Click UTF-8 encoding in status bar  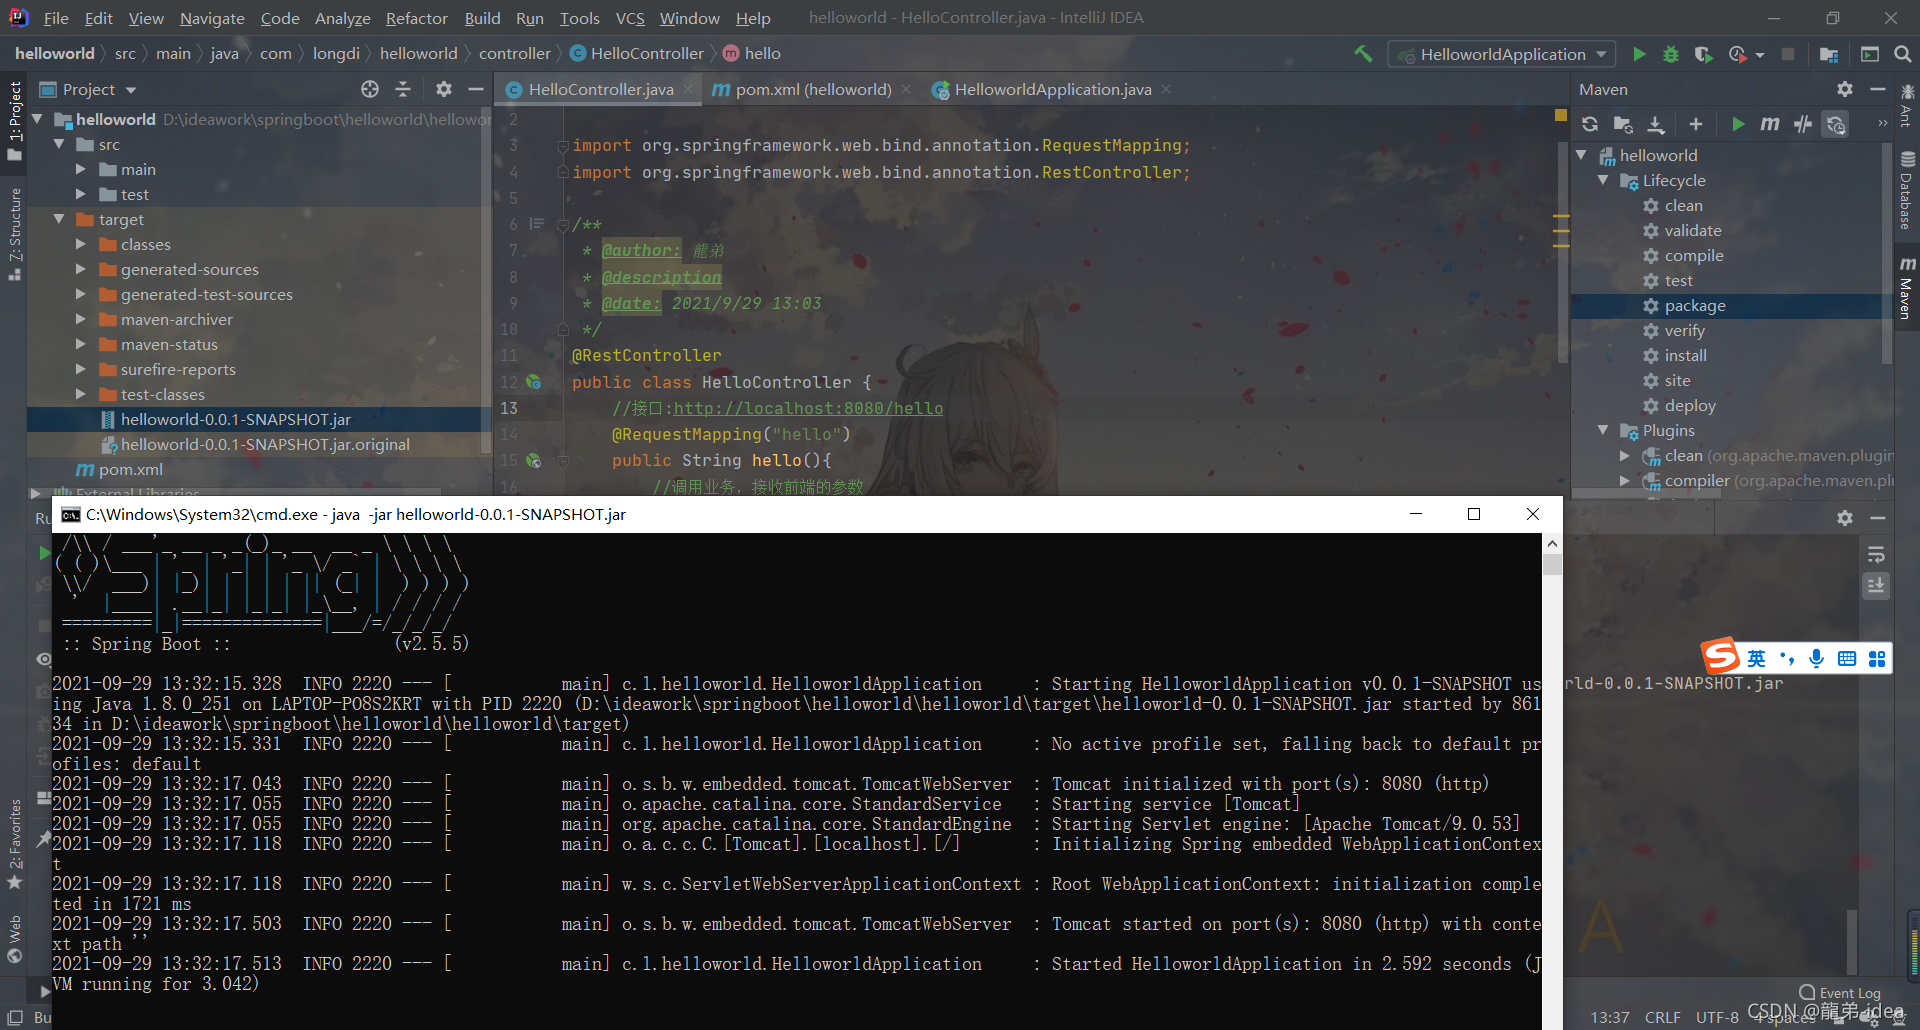click(1717, 1017)
